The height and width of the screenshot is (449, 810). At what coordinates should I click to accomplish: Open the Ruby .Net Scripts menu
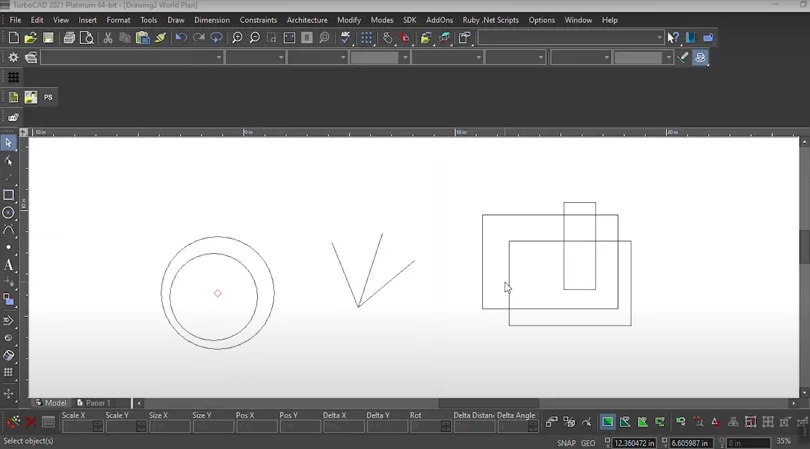point(490,20)
